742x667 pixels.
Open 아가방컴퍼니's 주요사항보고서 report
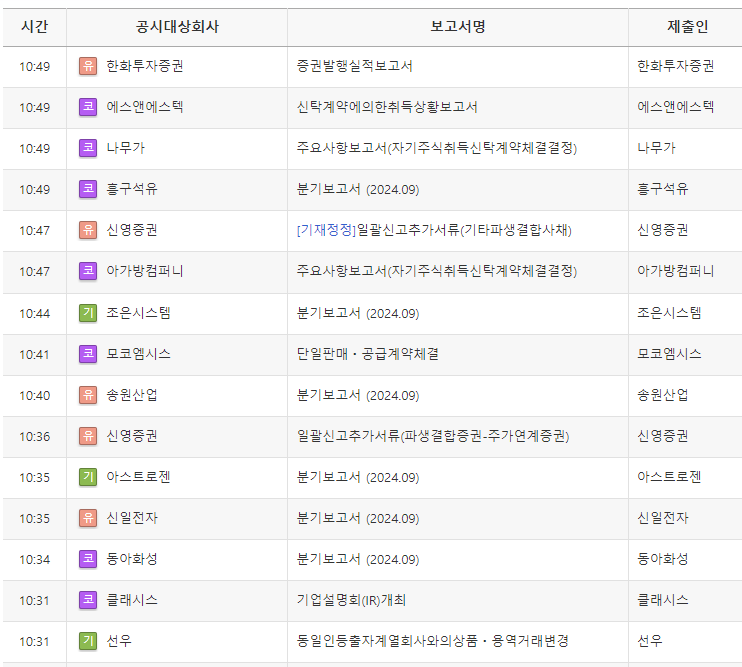click(x=437, y=271)
